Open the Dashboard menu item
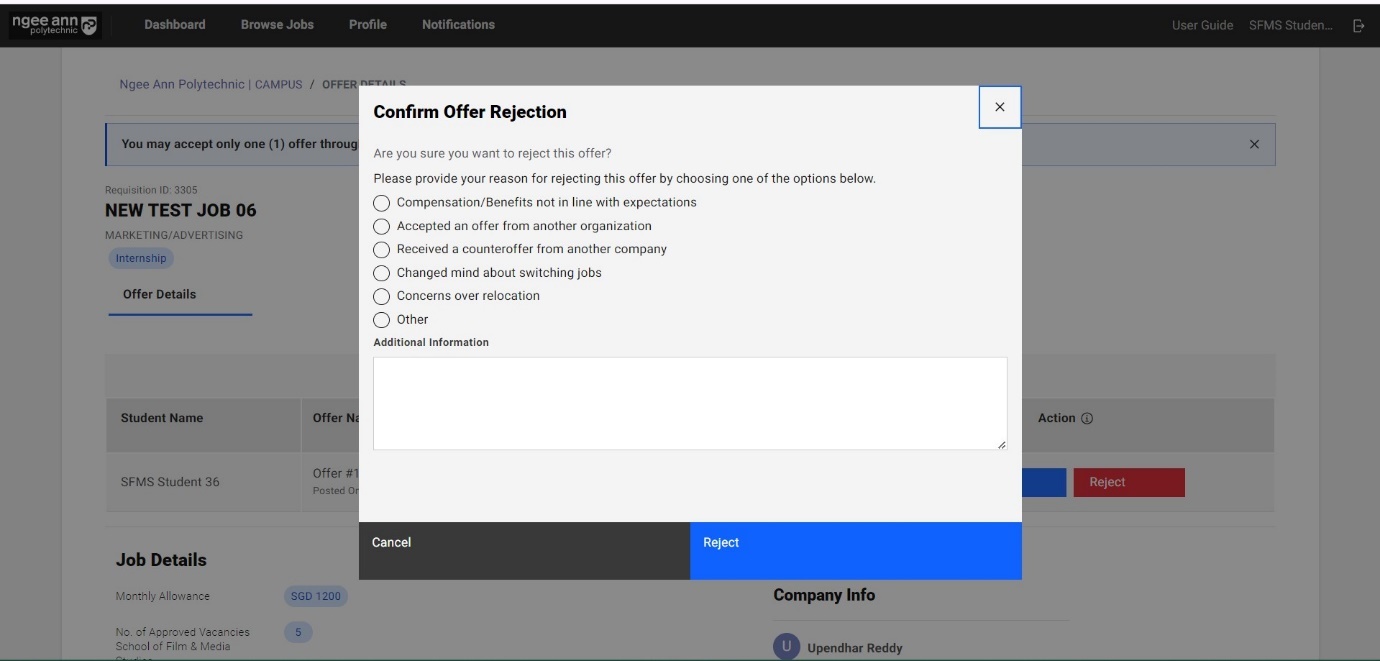Image resolution: width=1380 pixels, height=661 pixels. click(x=175, y=25)
